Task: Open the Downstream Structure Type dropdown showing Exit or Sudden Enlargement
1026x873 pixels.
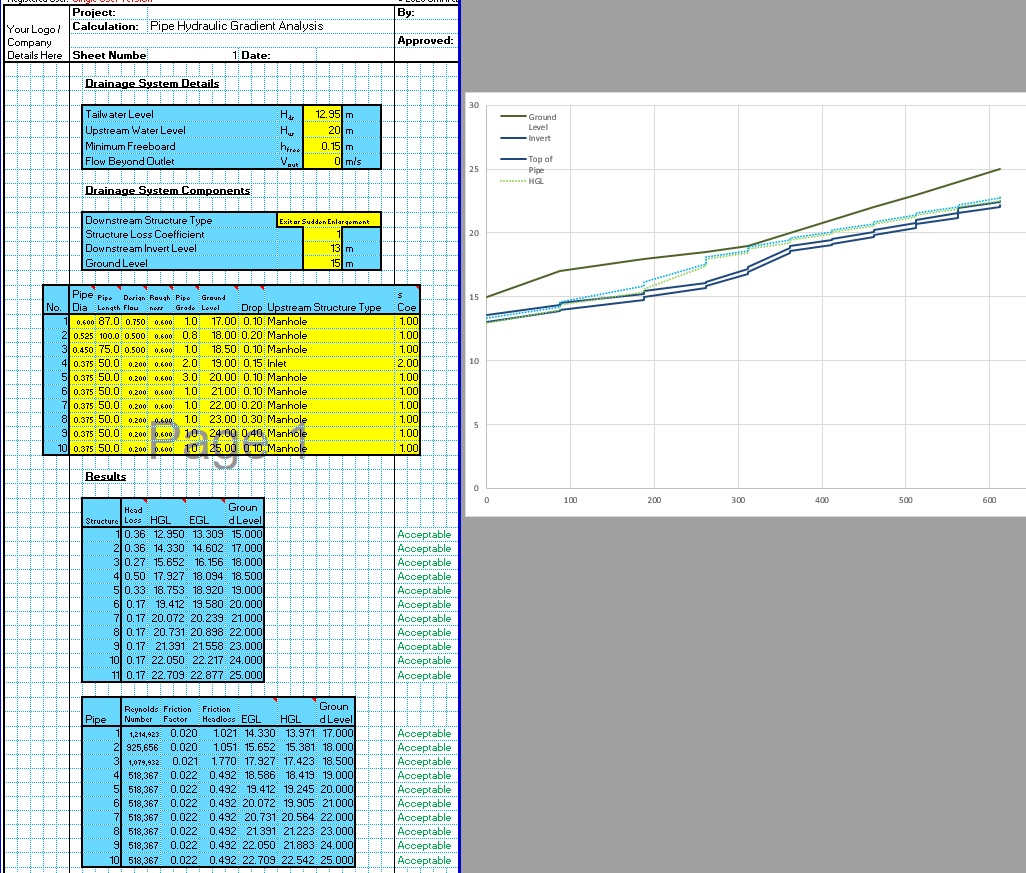Action: 327,220
